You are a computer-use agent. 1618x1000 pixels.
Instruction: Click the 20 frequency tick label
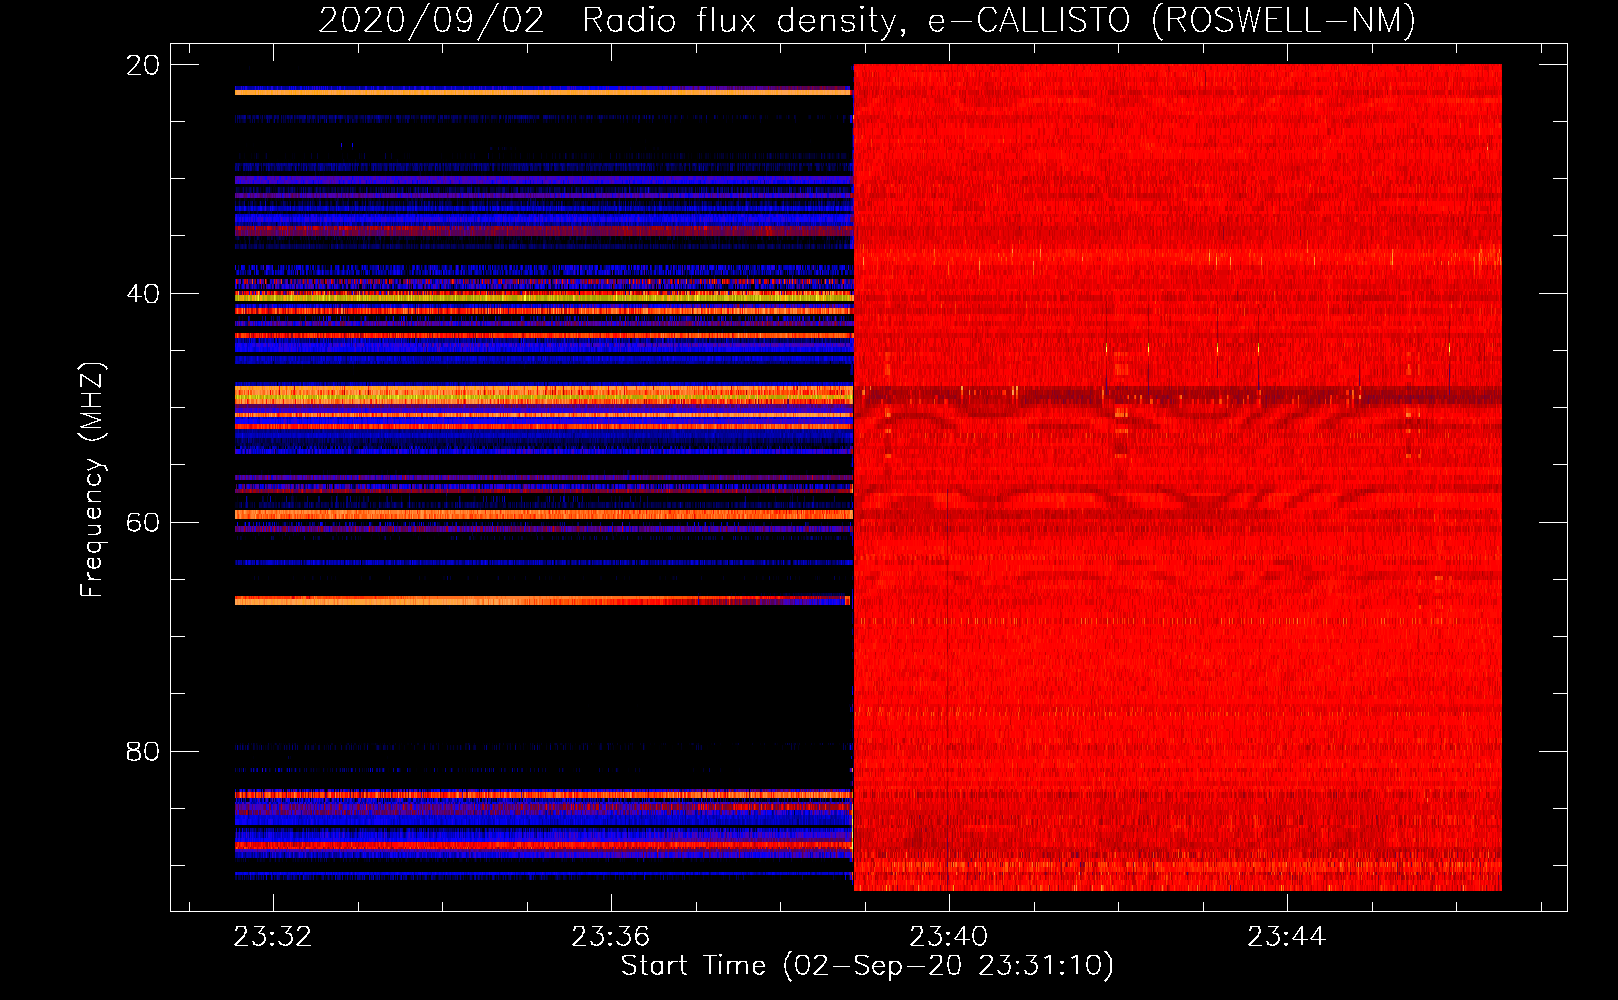[143, 65]
